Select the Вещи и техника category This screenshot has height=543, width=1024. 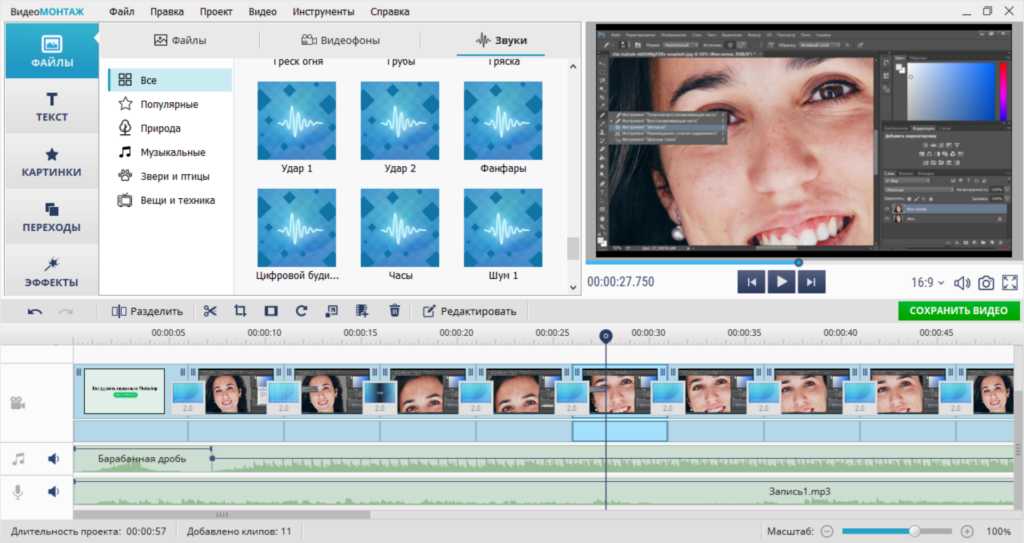(170, 201)
